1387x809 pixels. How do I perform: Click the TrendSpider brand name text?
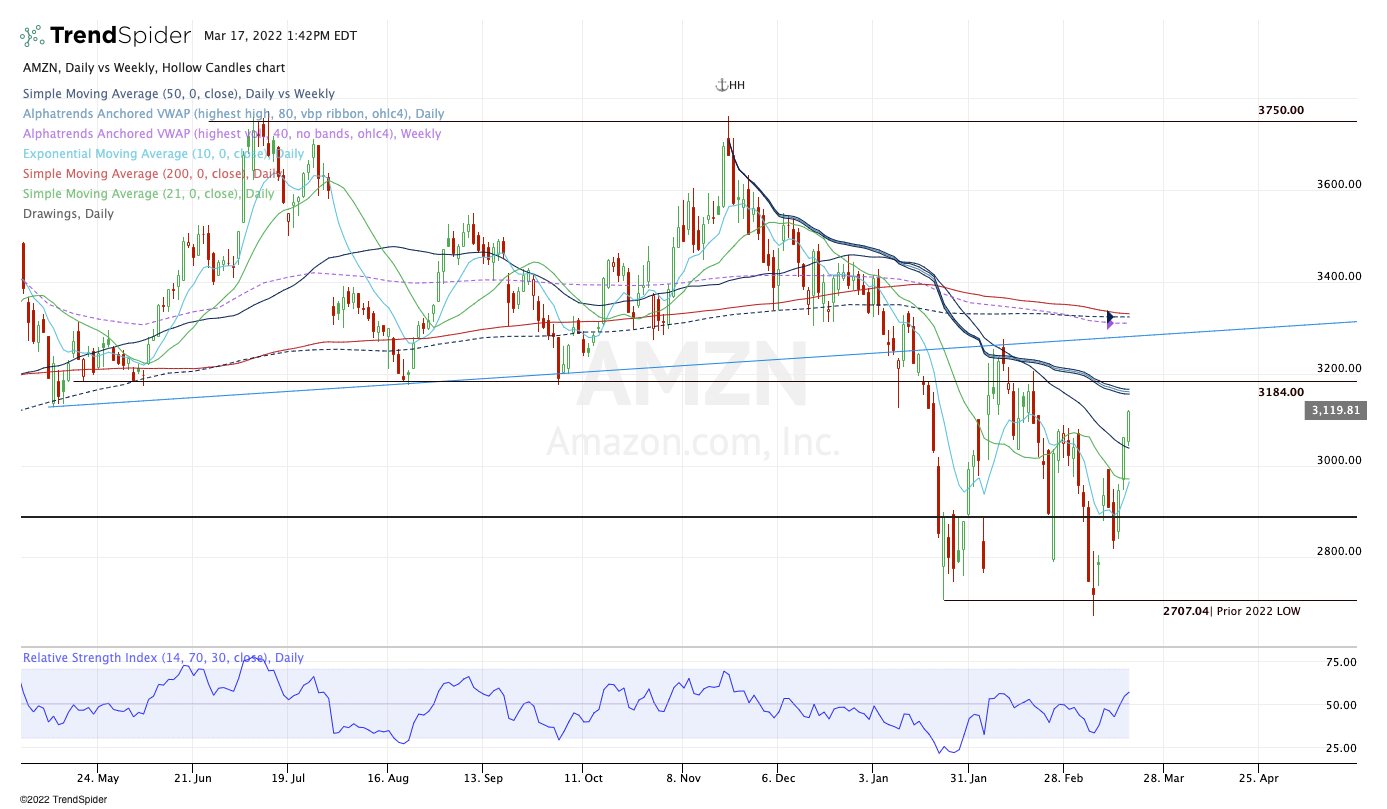pyautogui.click(x=120, y=36)
